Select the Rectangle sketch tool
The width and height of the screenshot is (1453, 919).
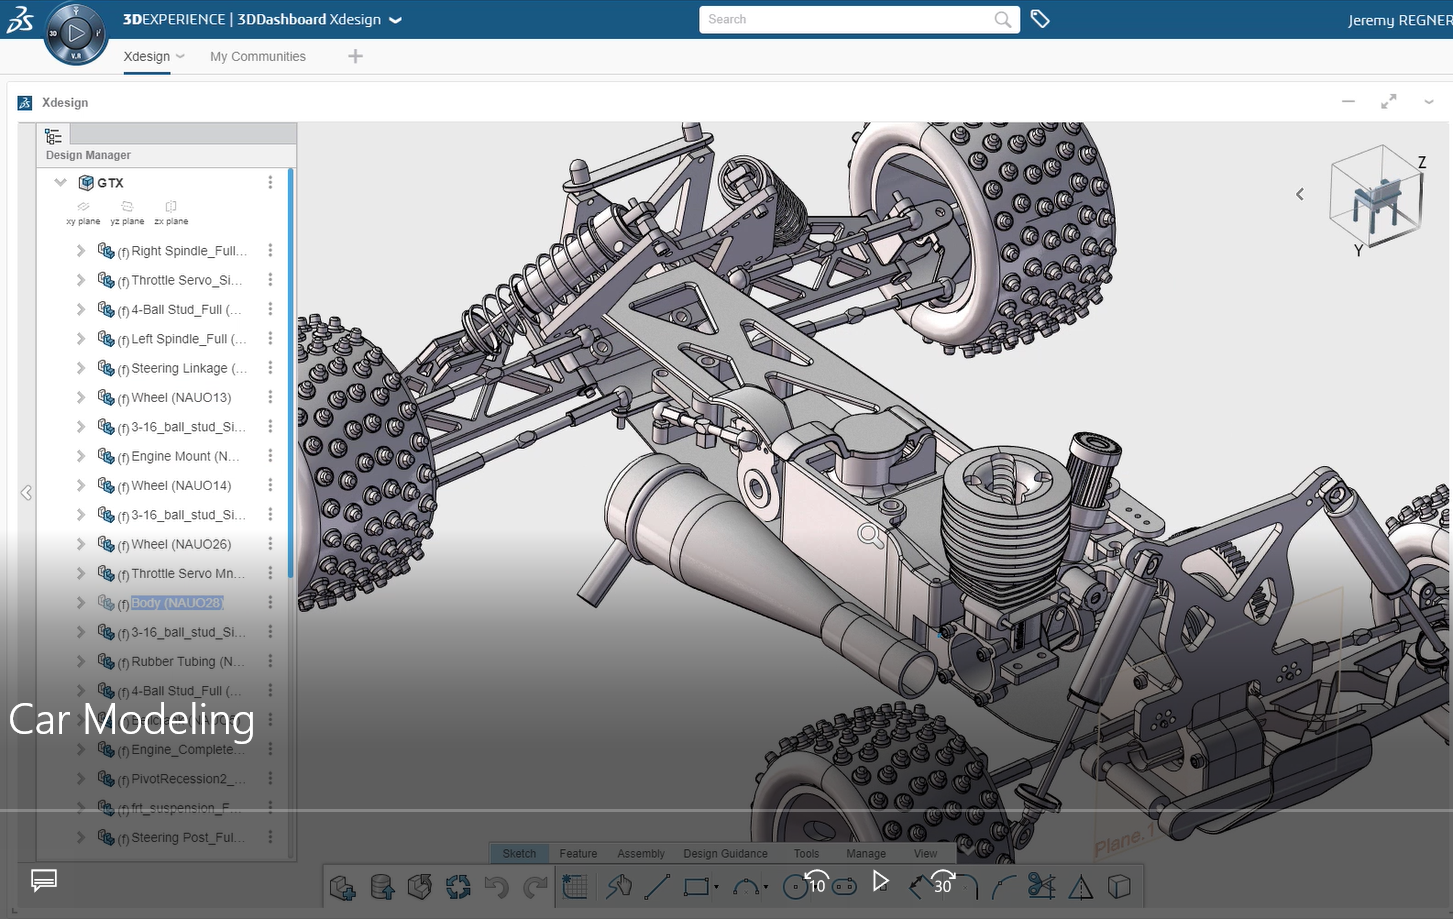point(696,887)
